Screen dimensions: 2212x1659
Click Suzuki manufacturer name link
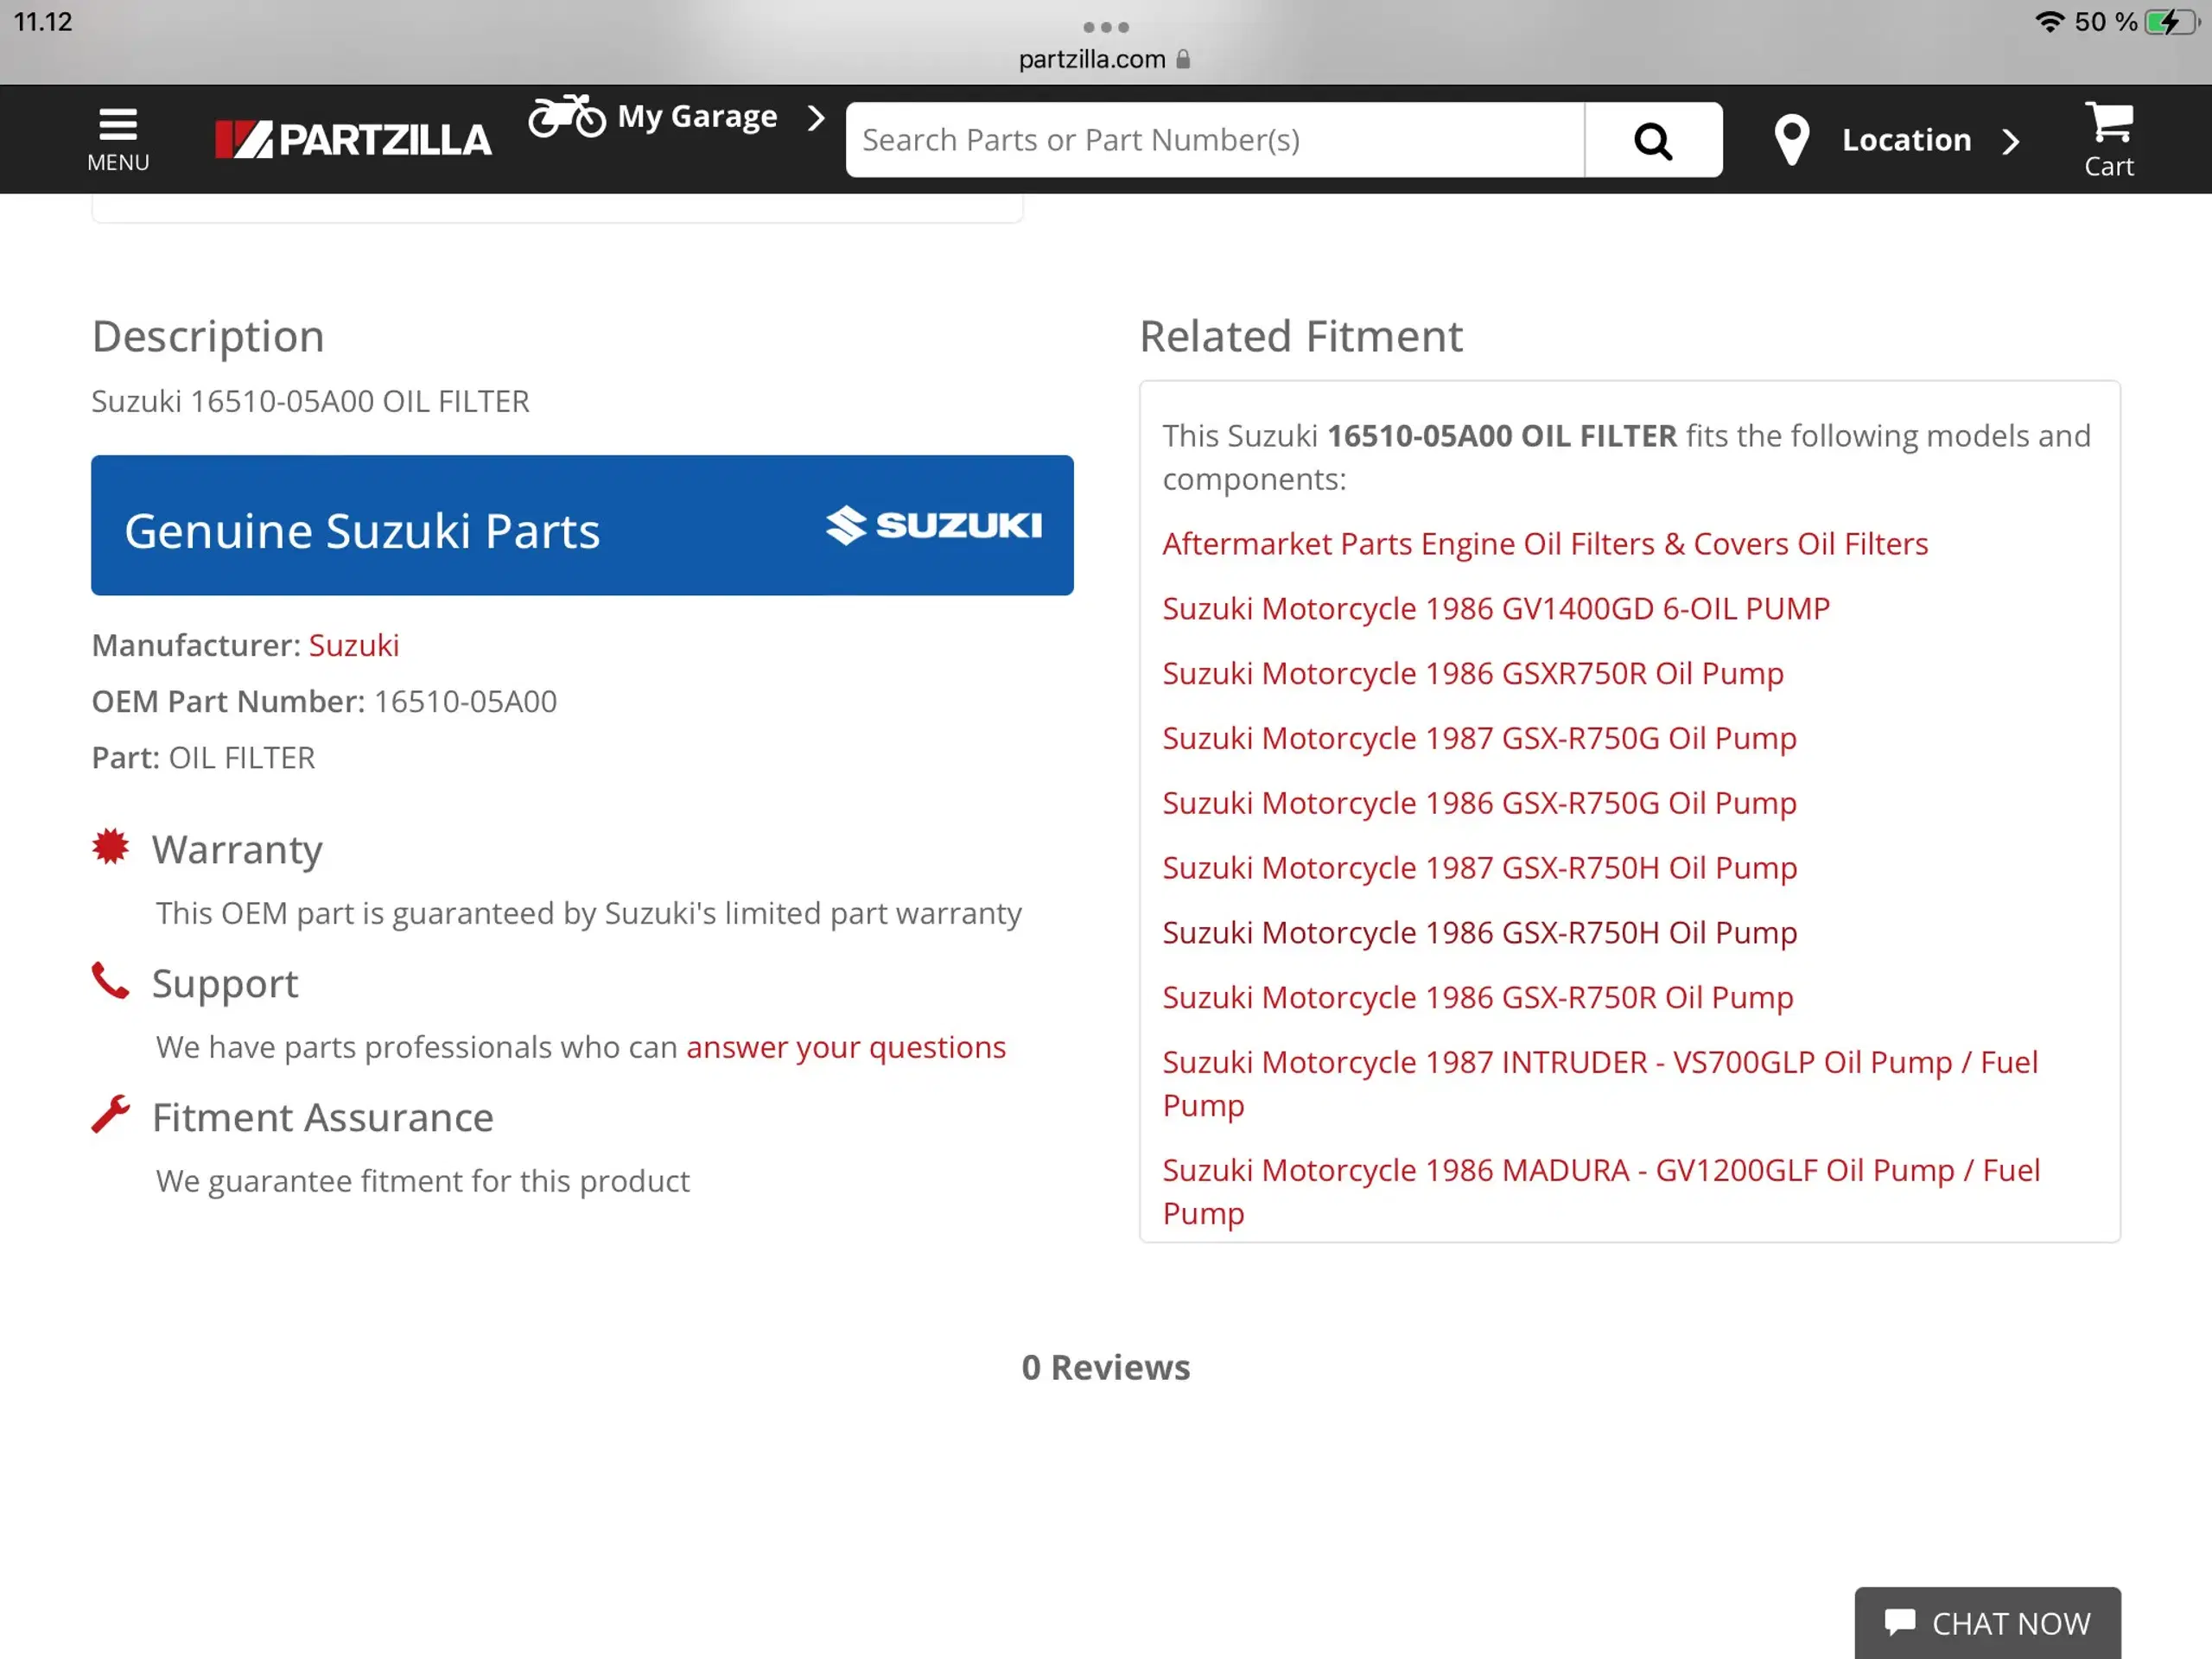tap(352, 643)
